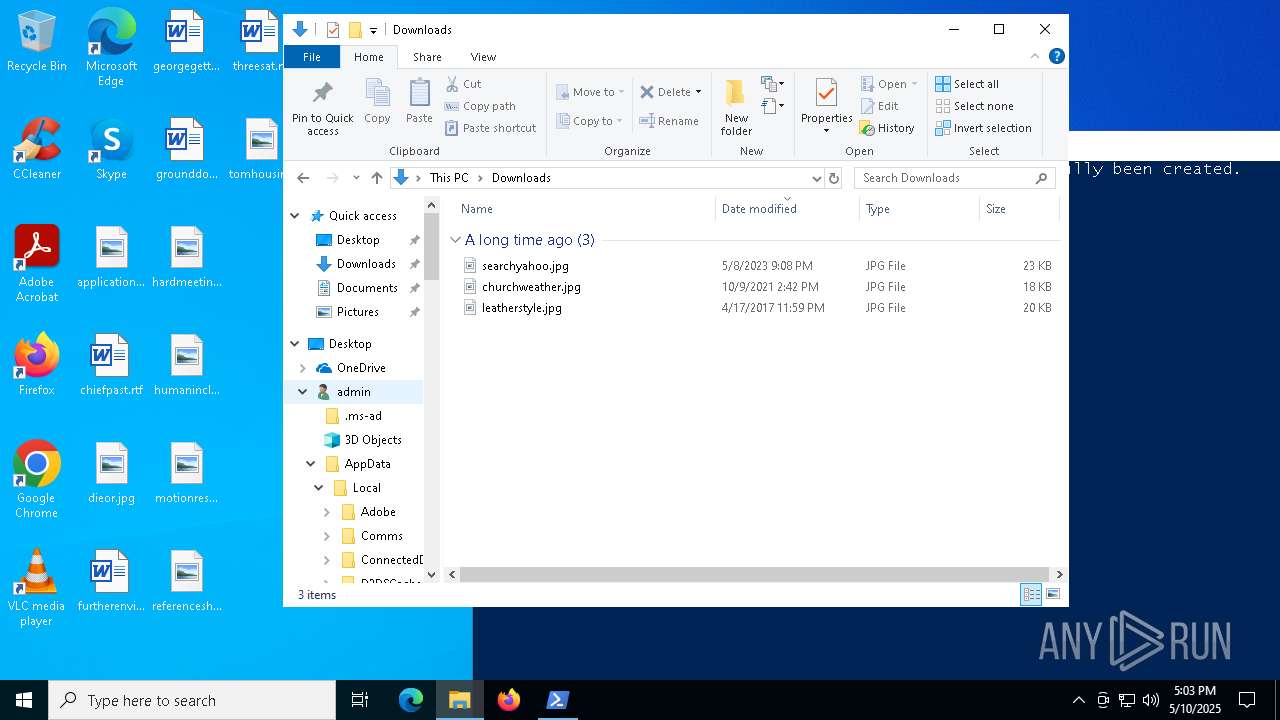Select Skype desktop shortcut

(111, 149)
